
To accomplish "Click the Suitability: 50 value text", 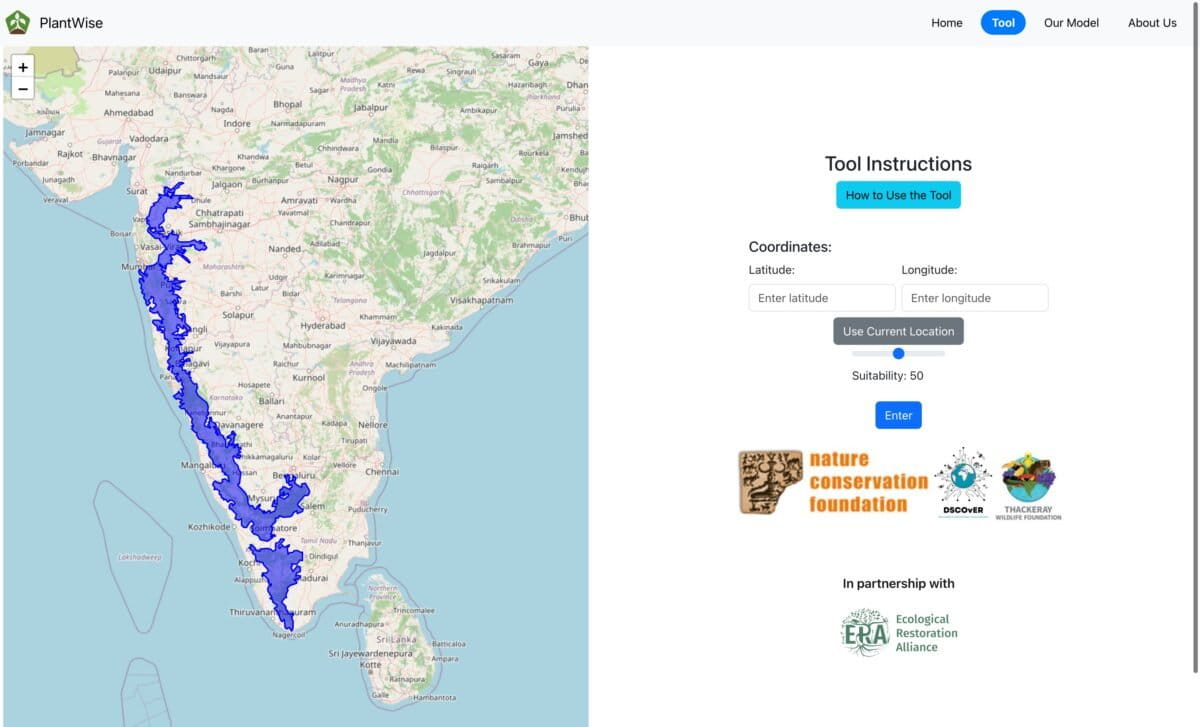I will click(x=888, y=376).
